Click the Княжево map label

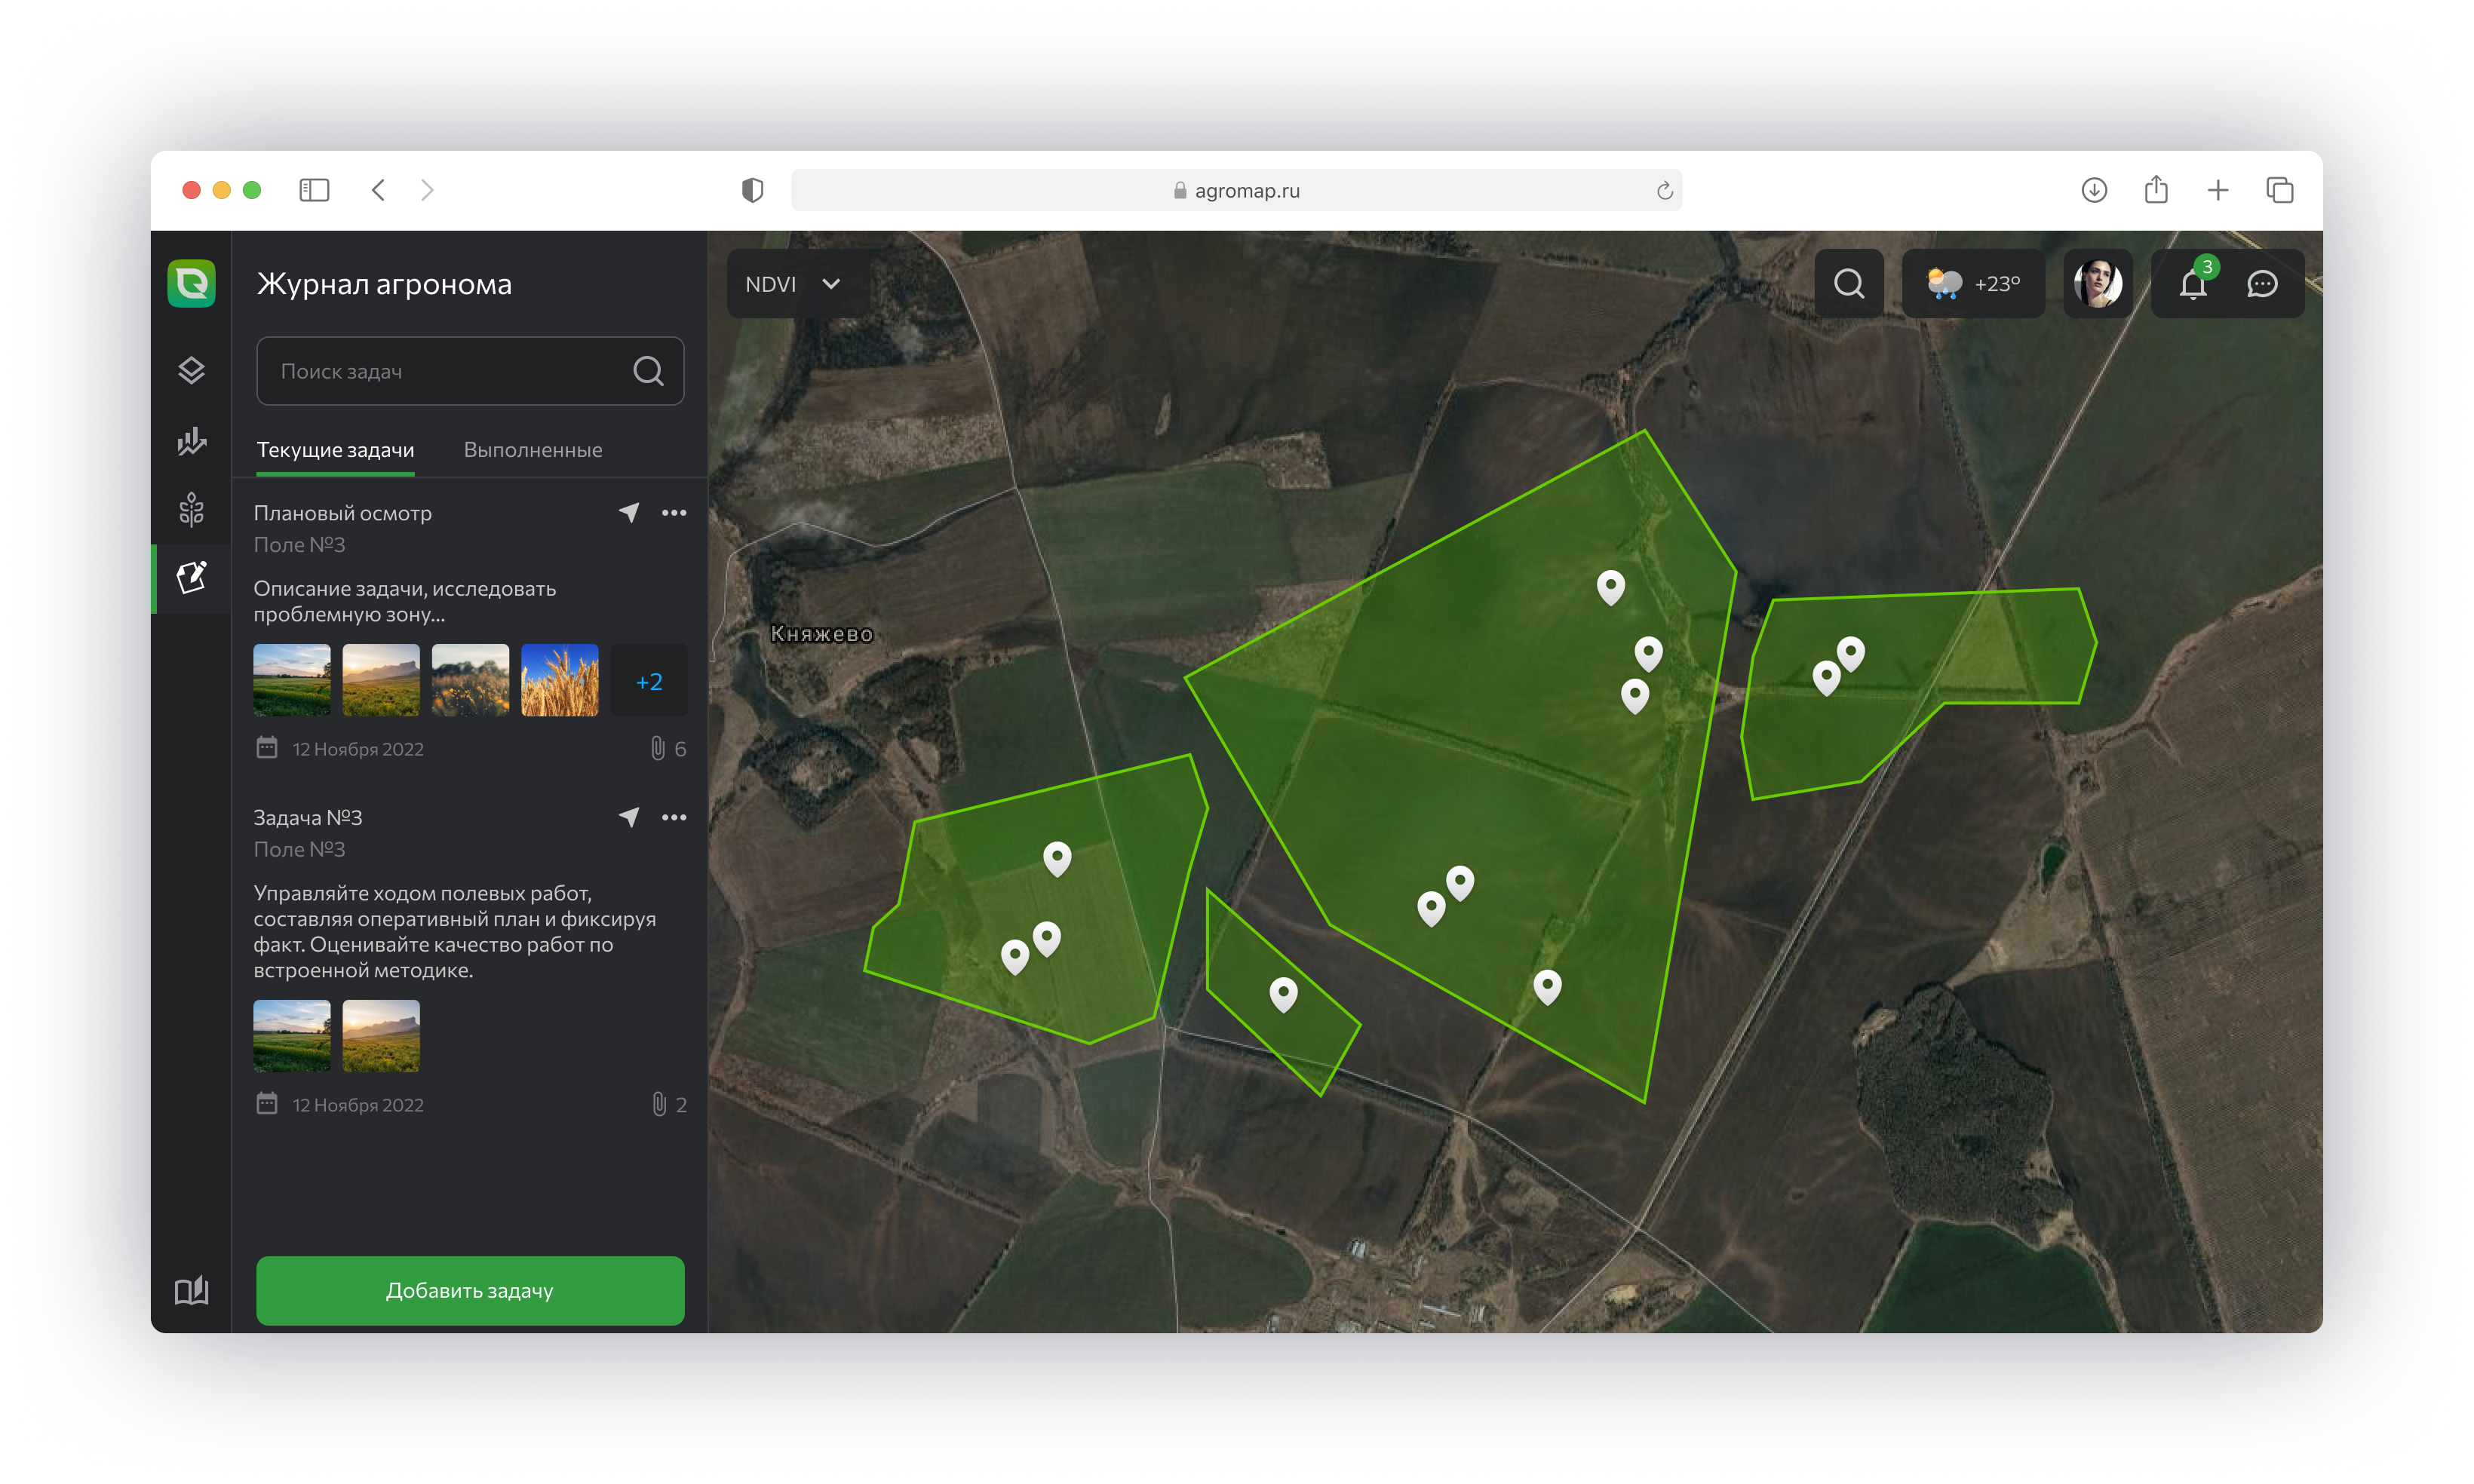coord(821,634)
